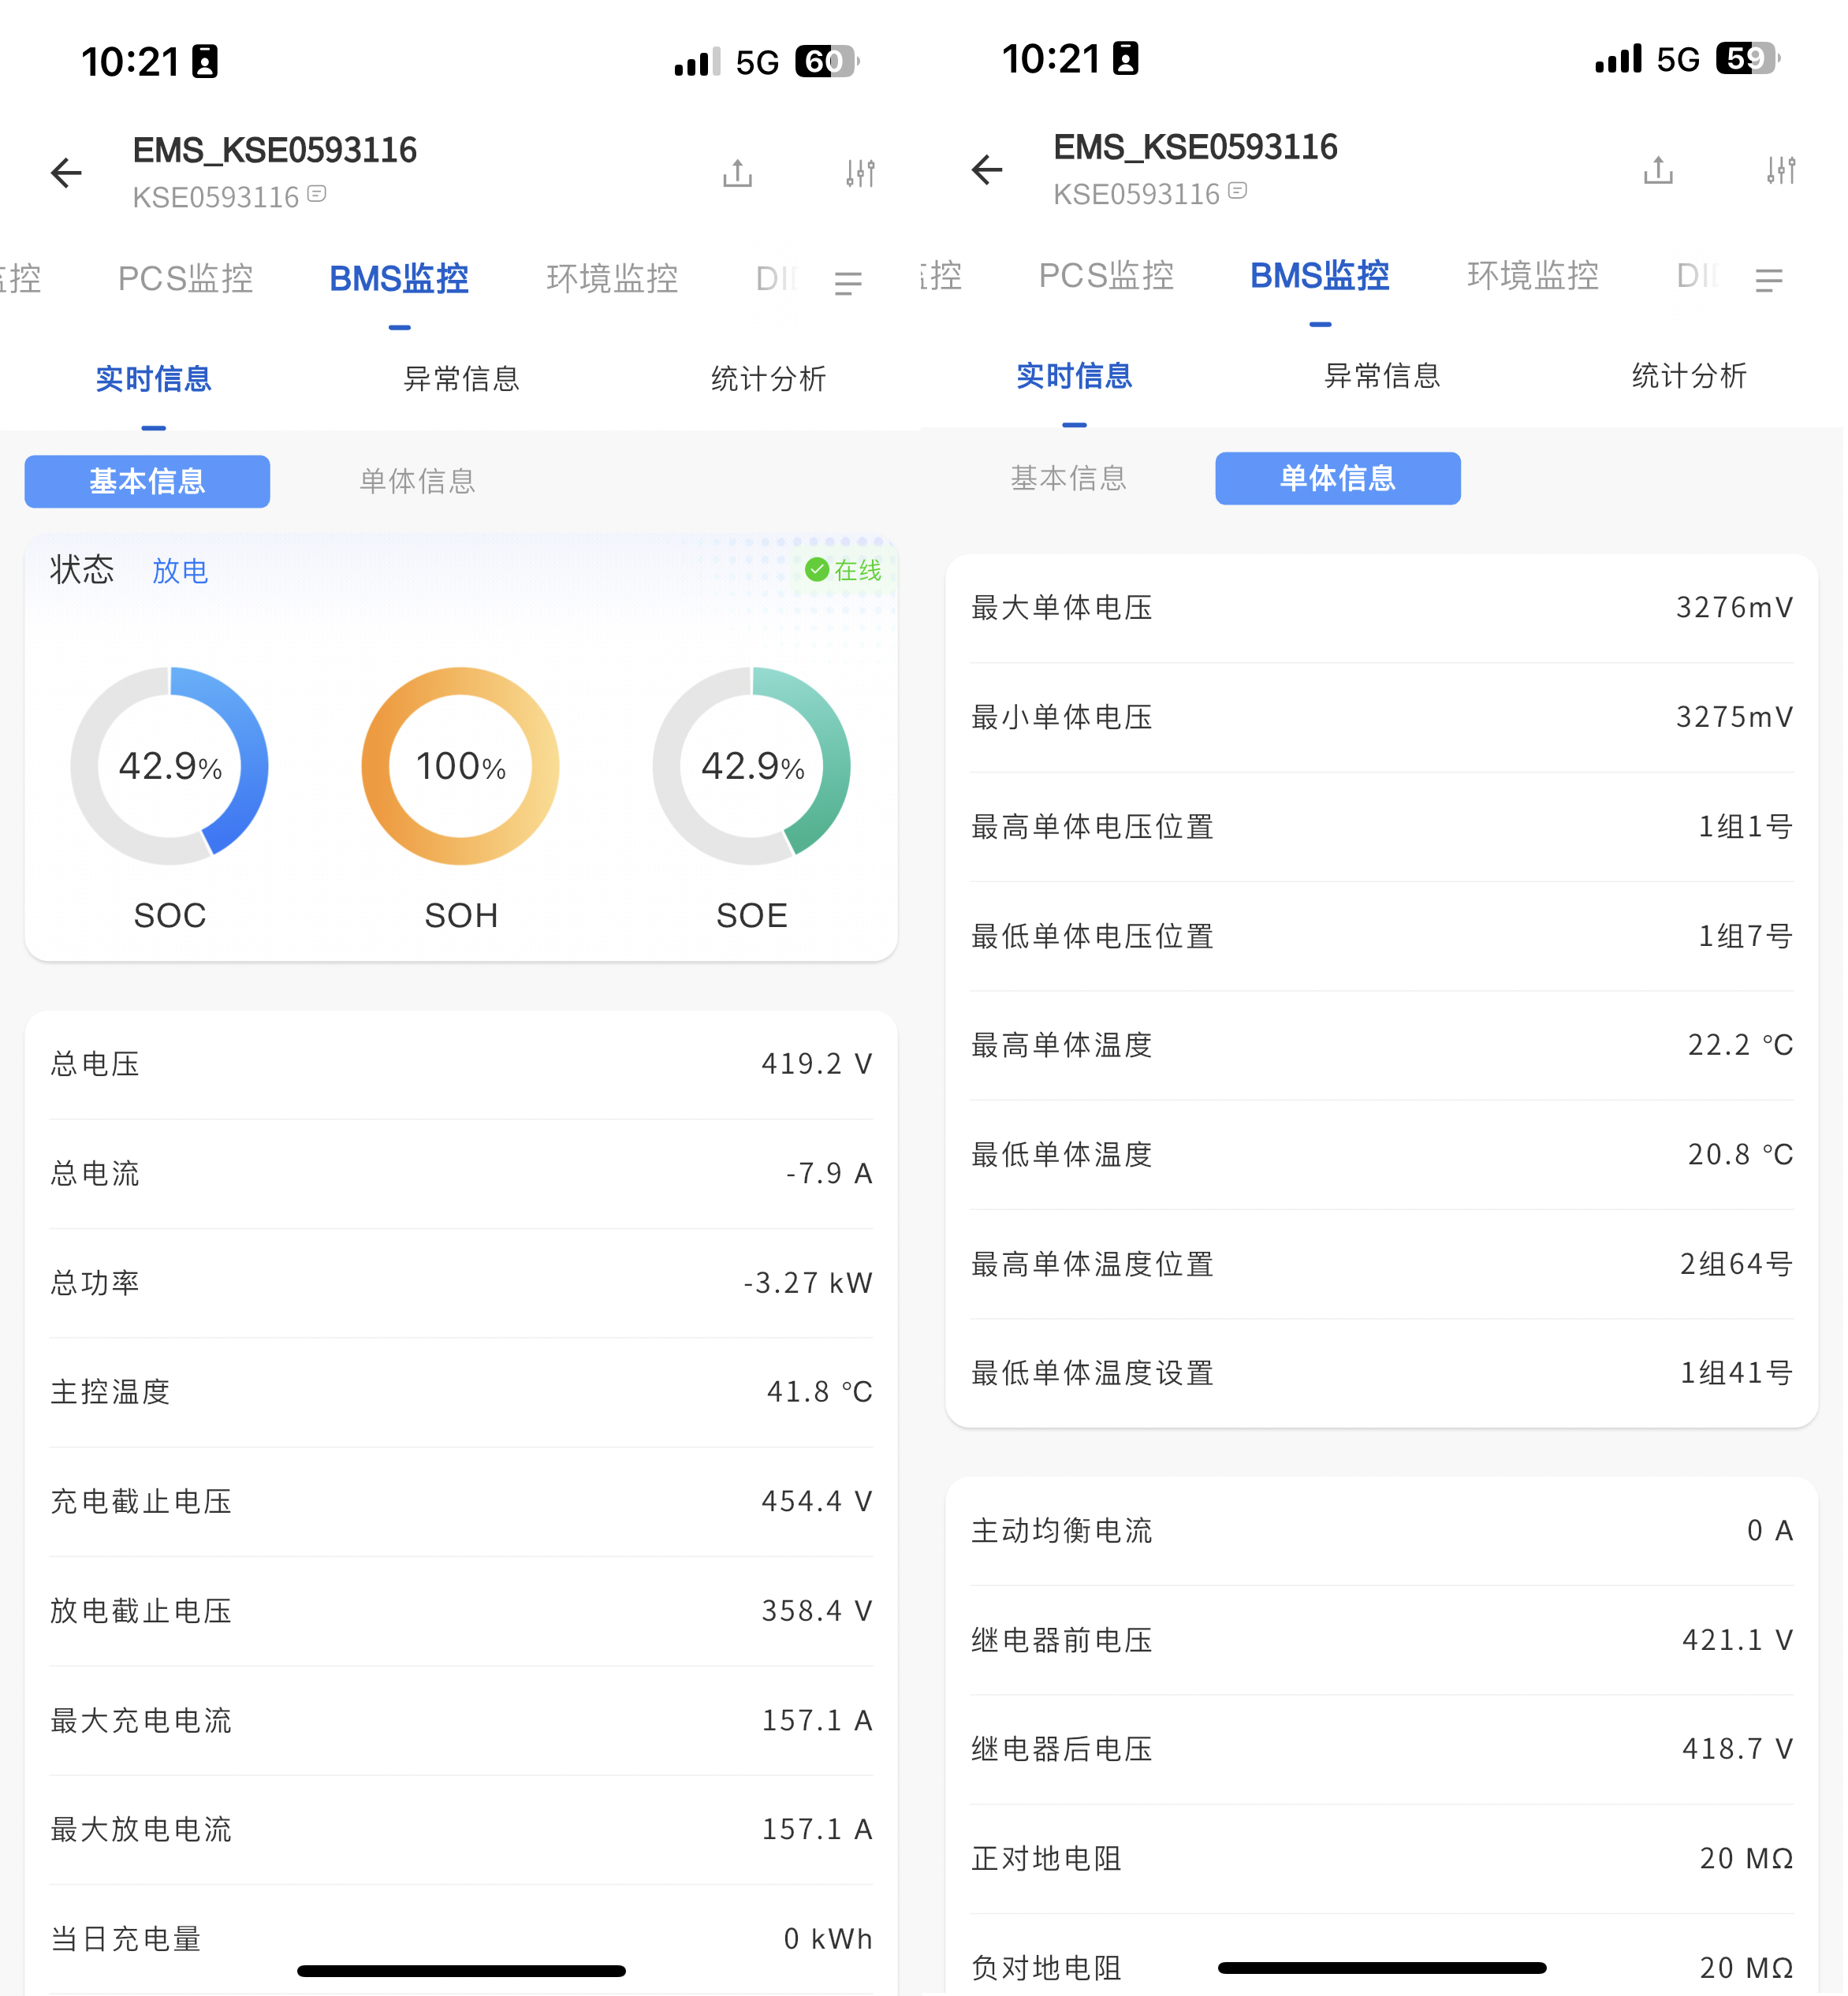
Task: Go to 异常信息 in left screen
Action: (461, 379)
